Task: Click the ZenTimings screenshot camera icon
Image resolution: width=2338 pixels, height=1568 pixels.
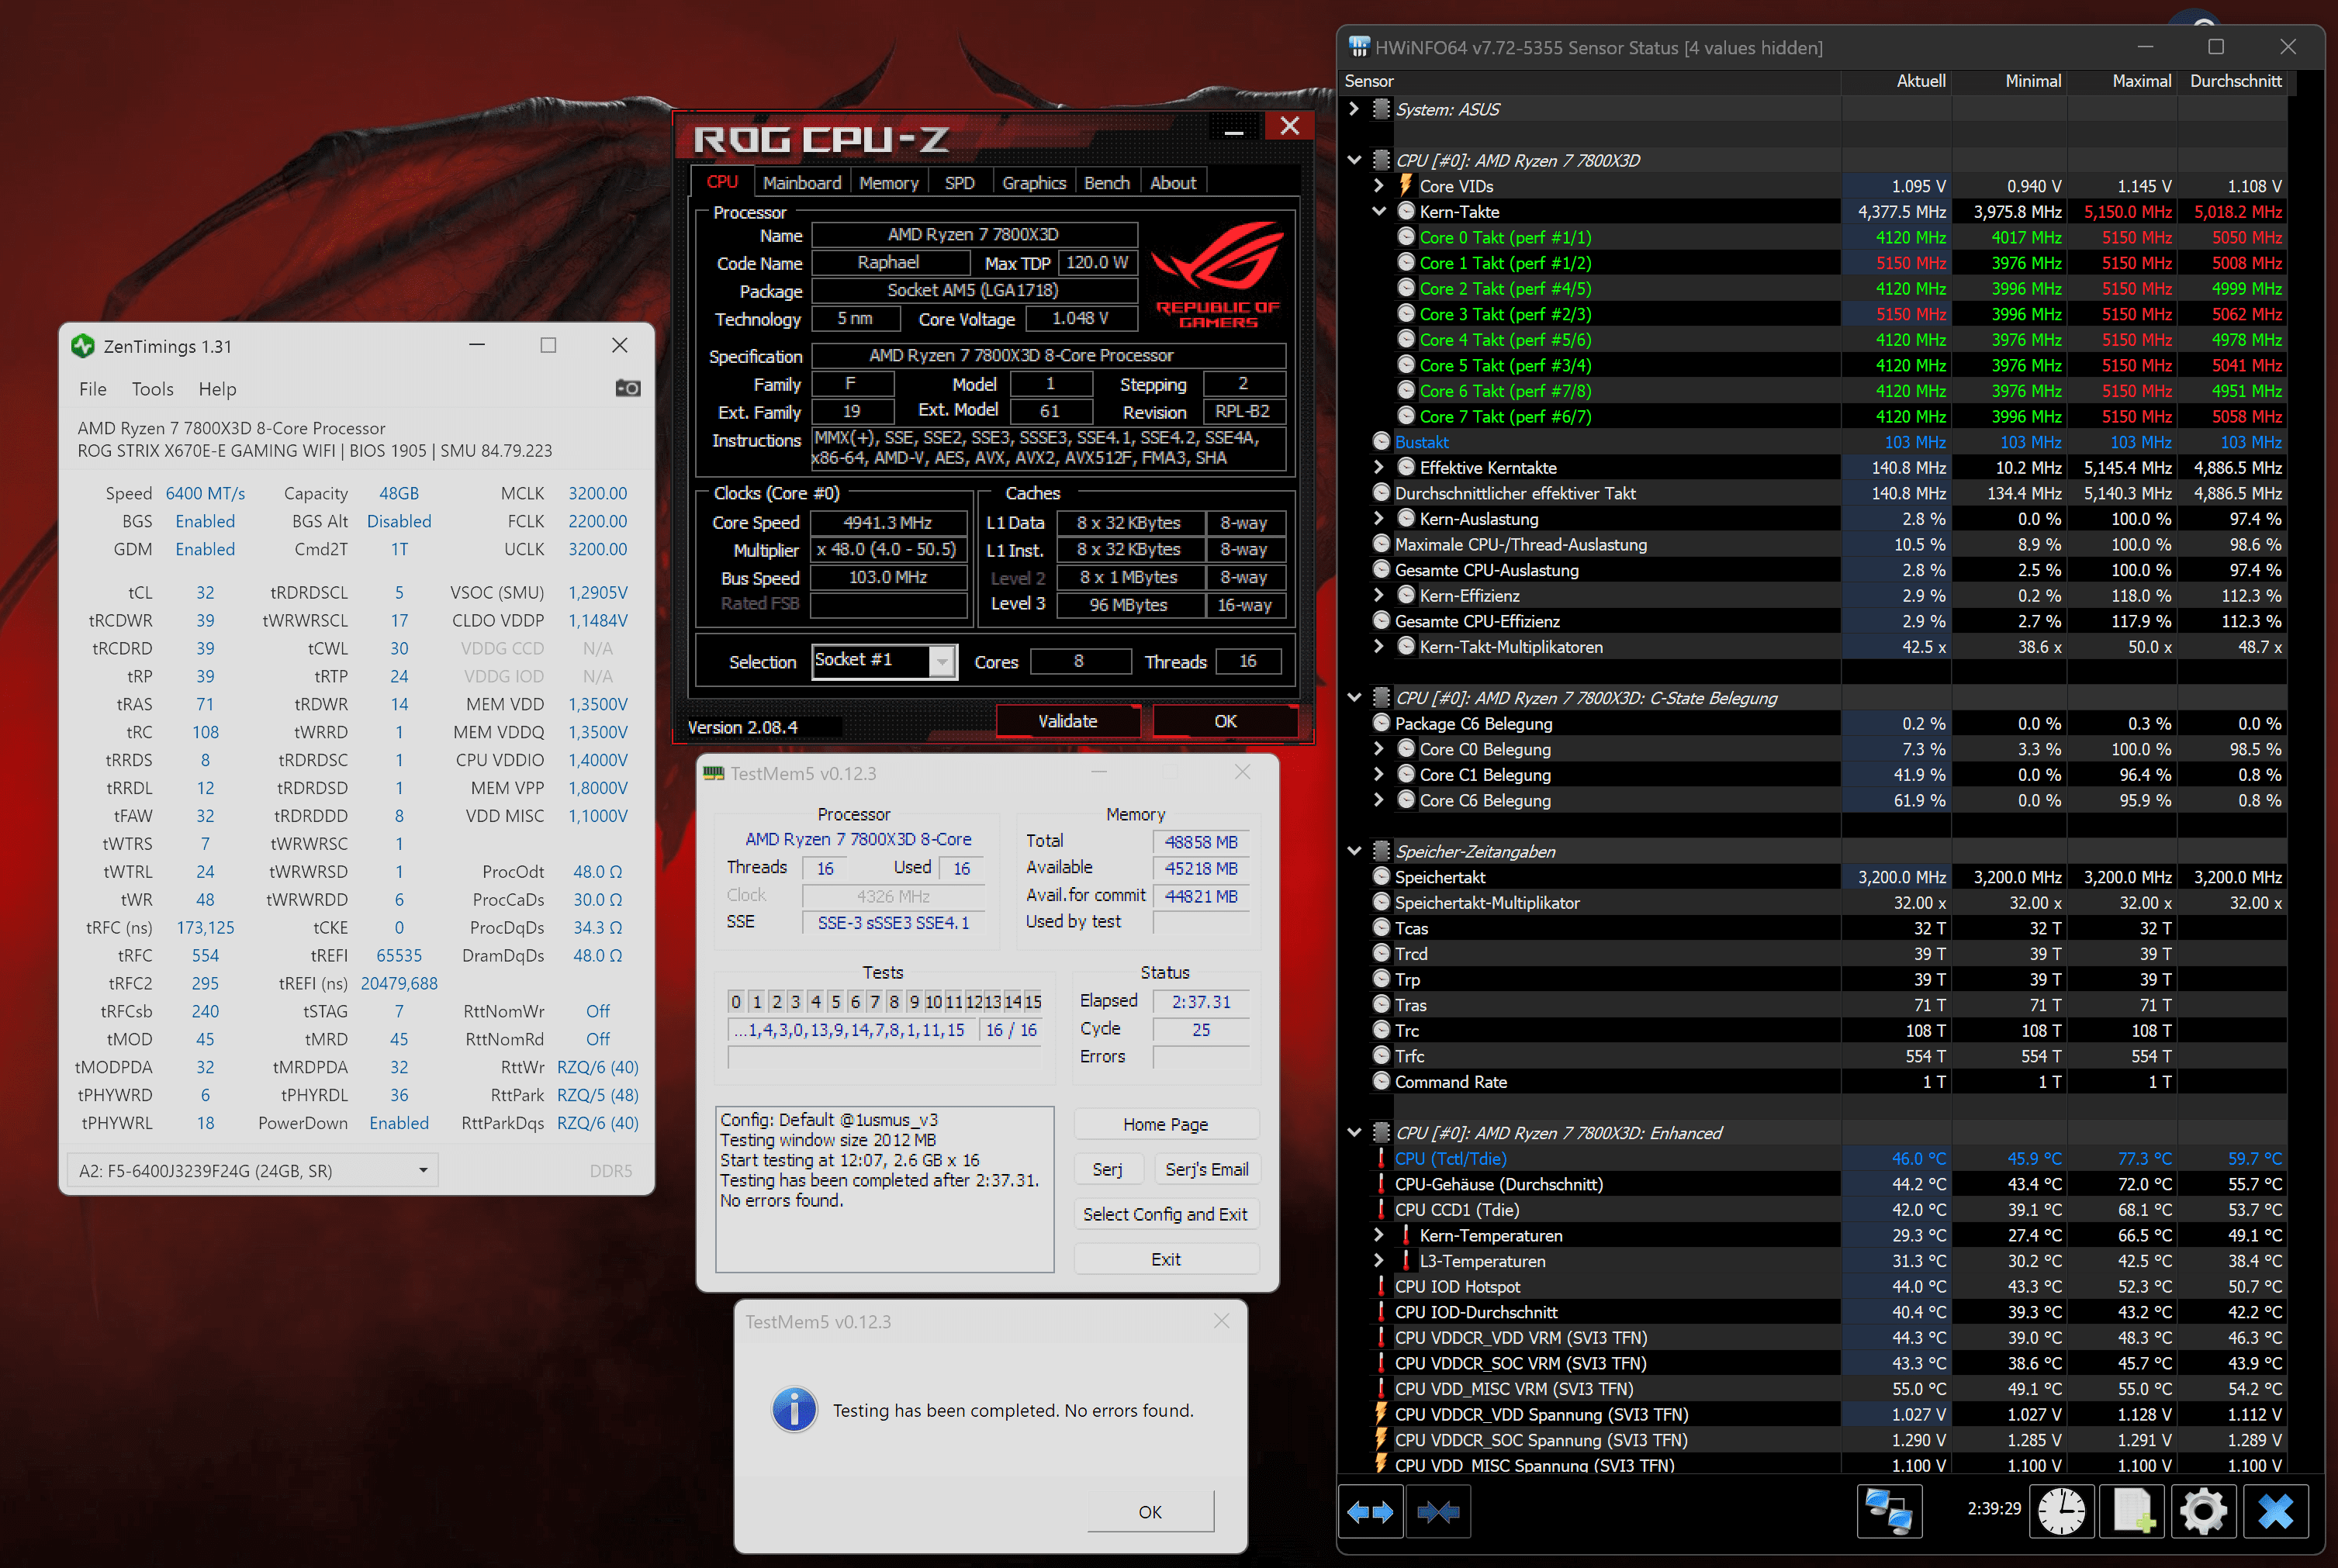Action: click(627, 388)
